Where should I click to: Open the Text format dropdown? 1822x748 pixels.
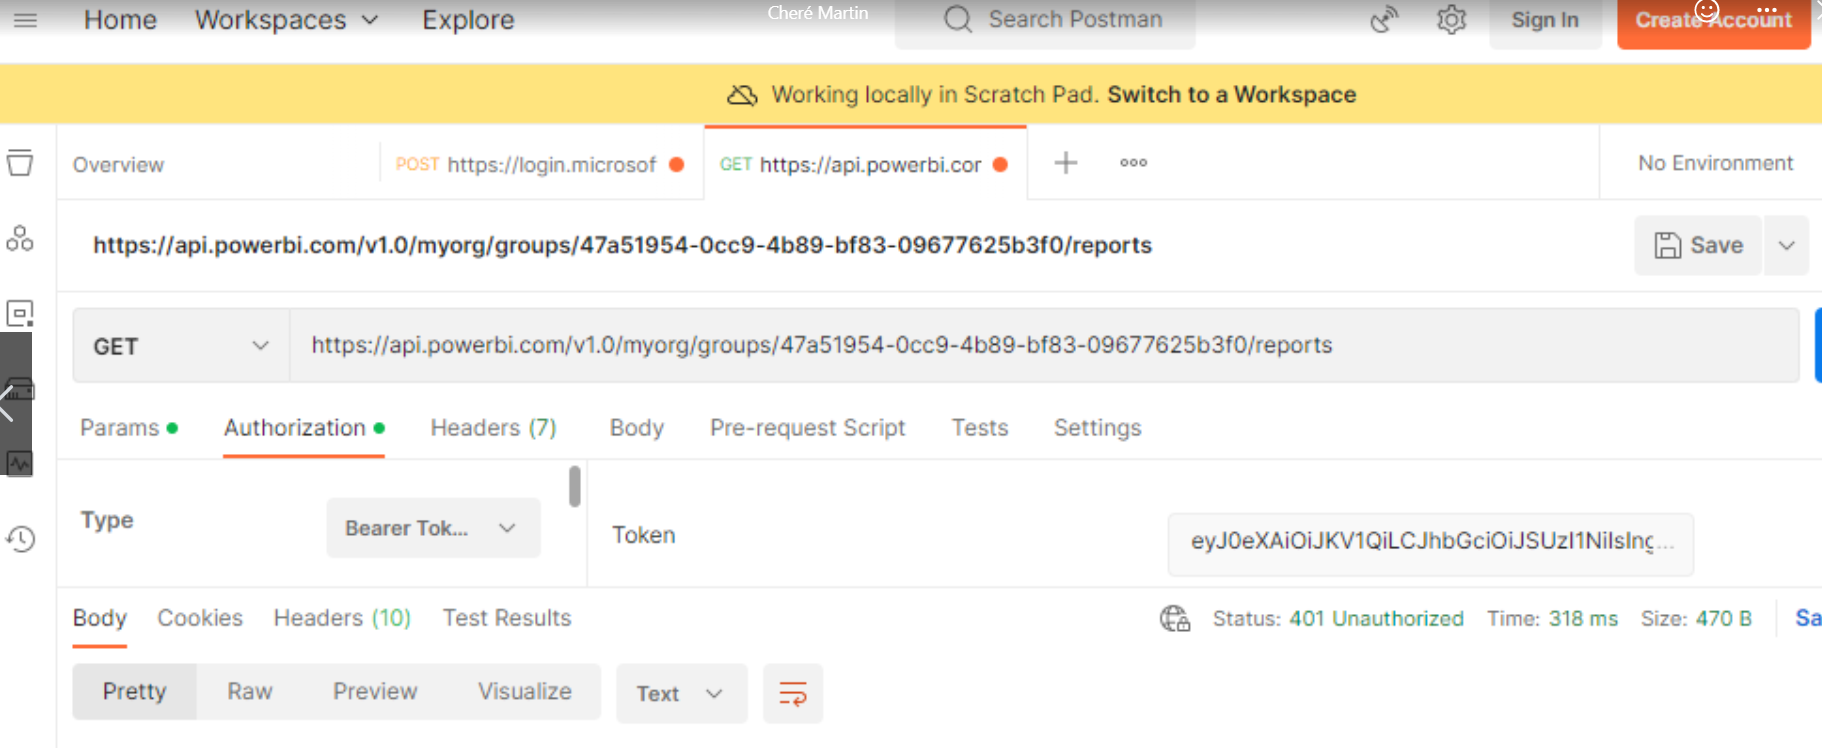pyautogui.click(x=681, y=693)
